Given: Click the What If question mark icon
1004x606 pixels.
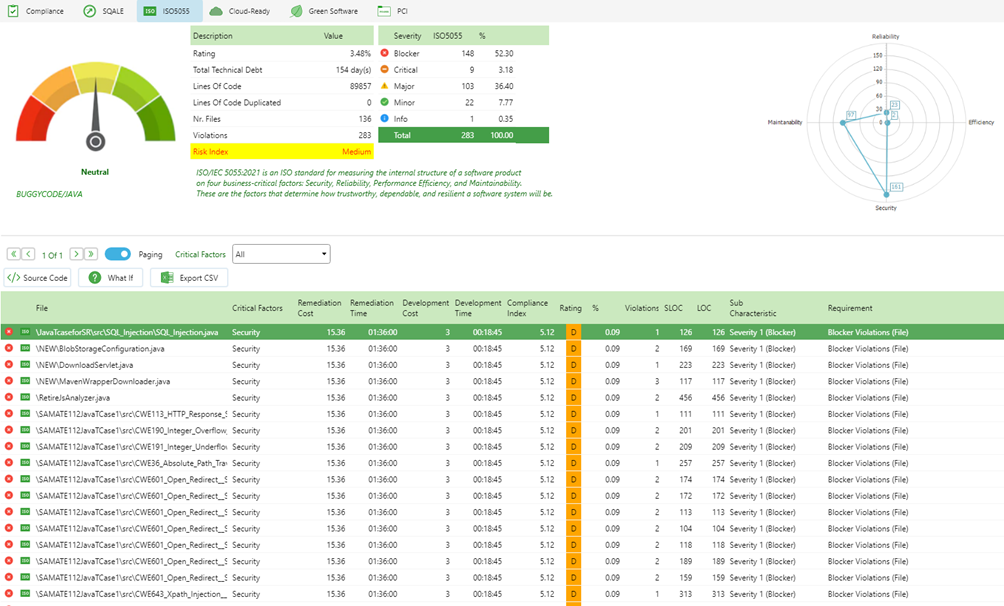Looking at the screenshot, I should (97, 277).
